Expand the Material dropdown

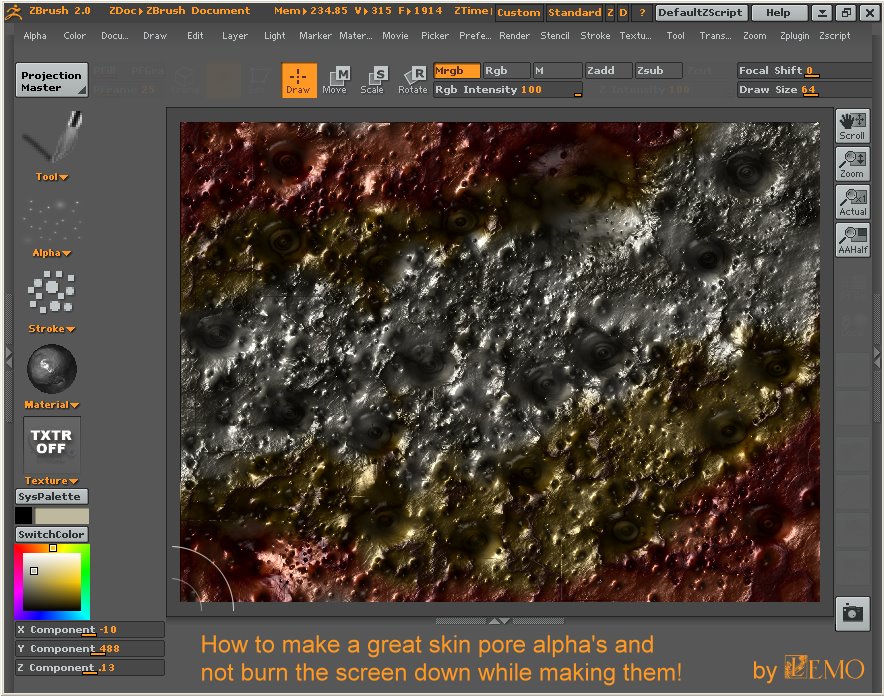(51, 405)
